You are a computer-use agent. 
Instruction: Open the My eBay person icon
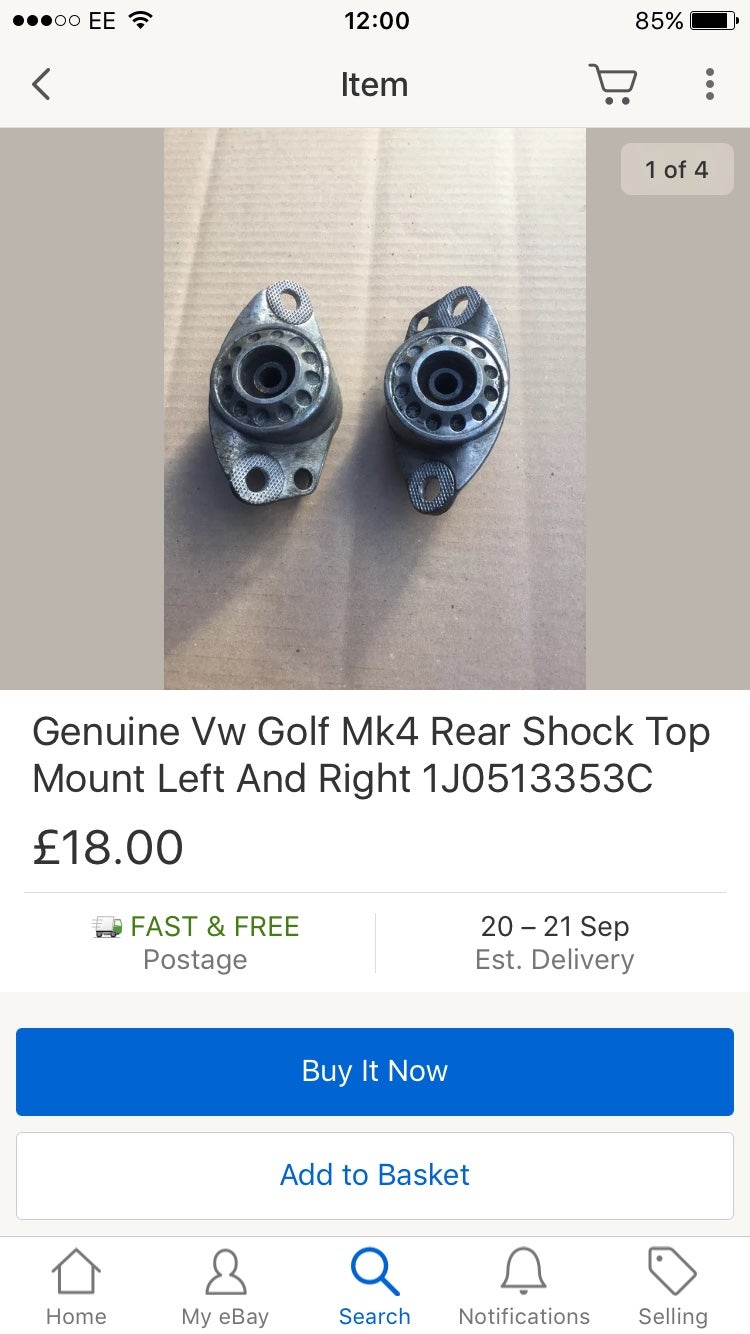click(x=225, y=1273)
